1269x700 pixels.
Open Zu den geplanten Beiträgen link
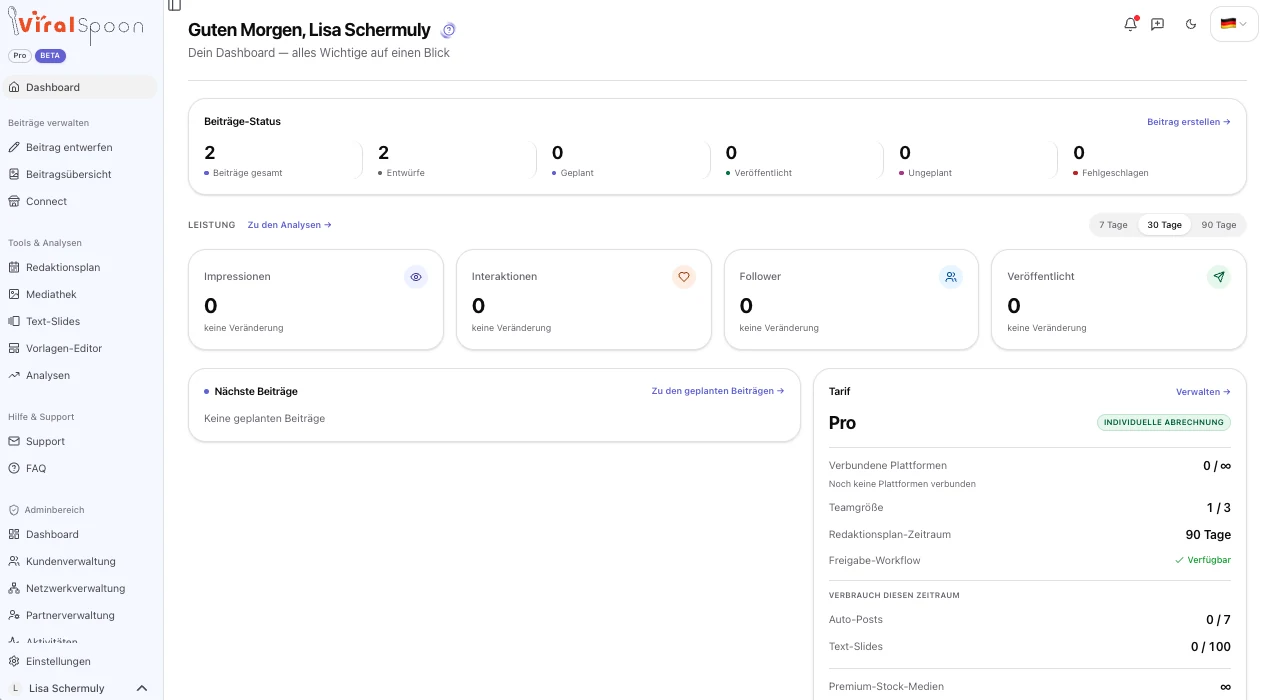tap(718, 391)
